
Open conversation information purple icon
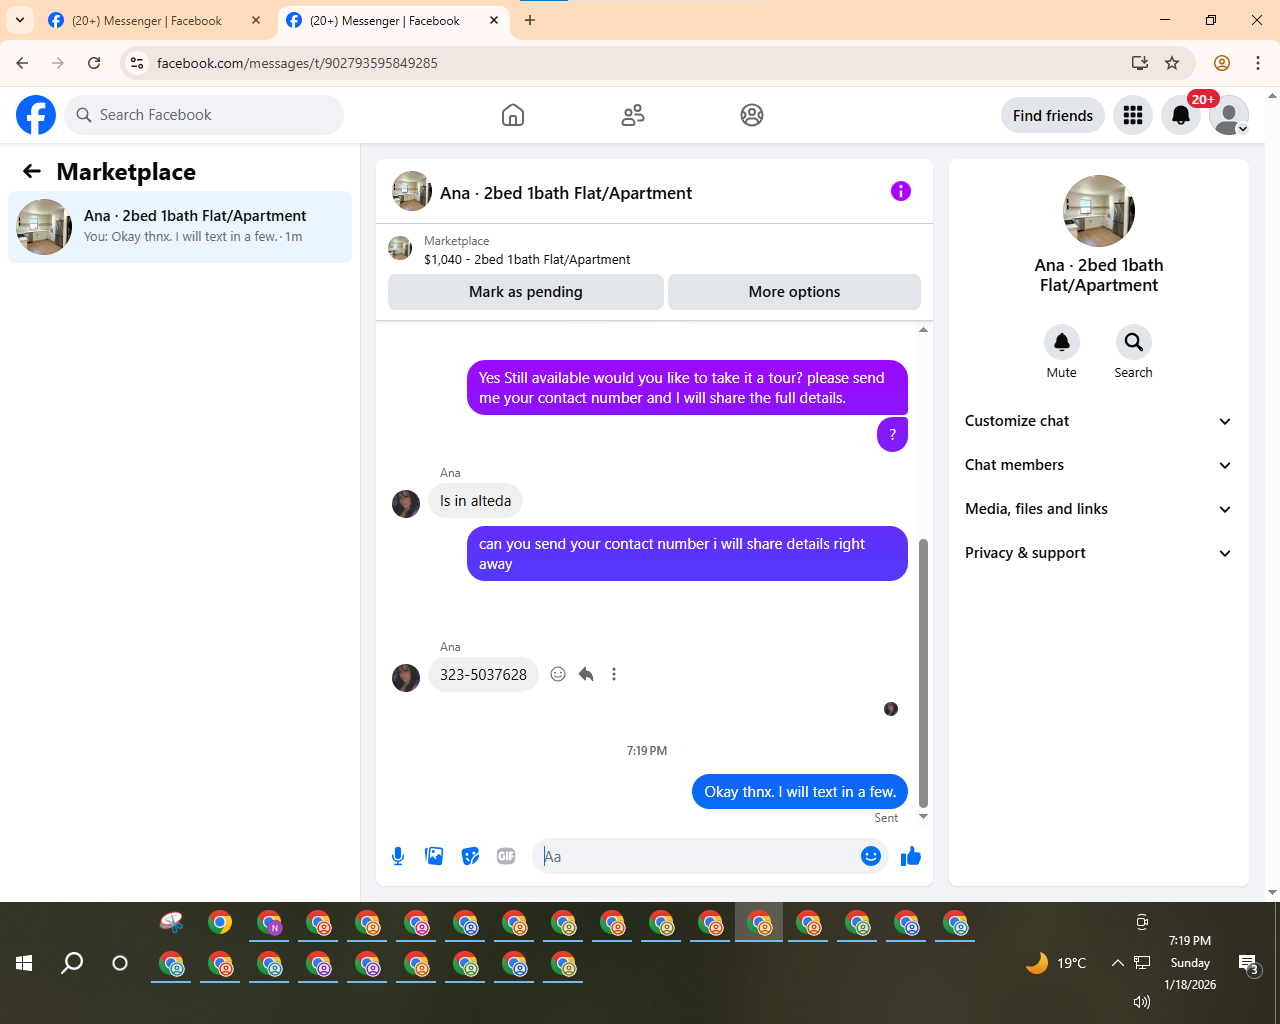click(901, 191)
